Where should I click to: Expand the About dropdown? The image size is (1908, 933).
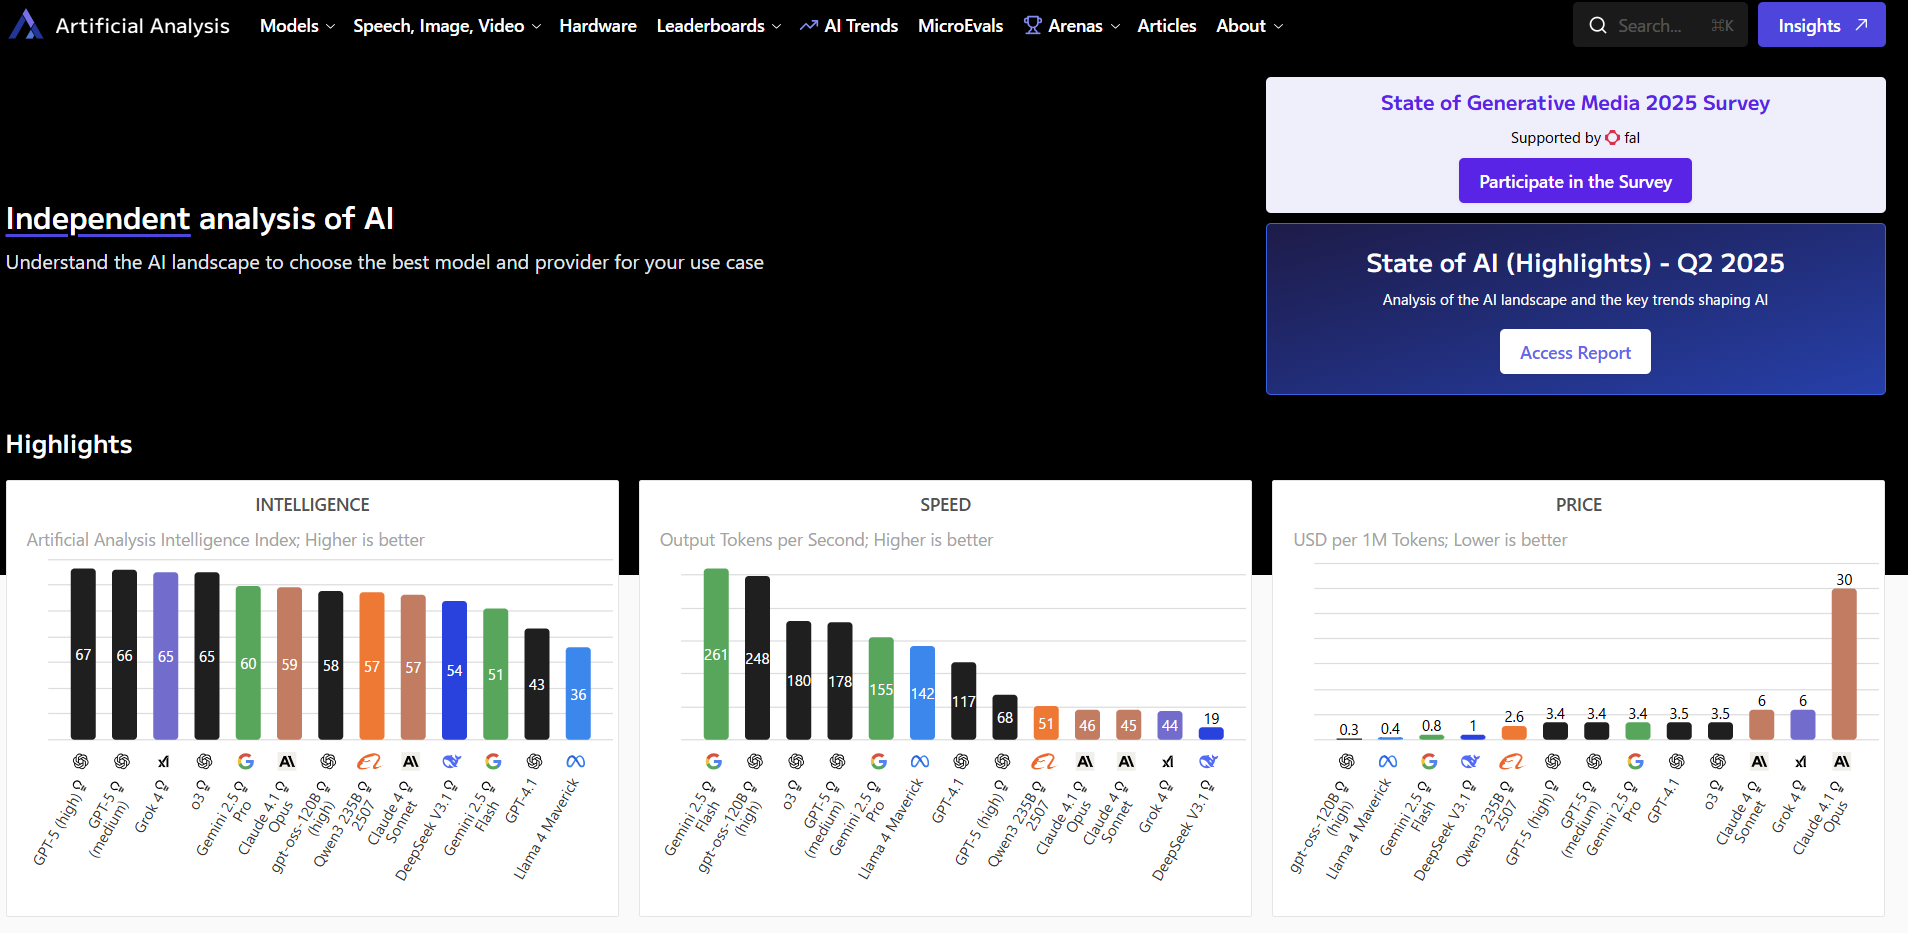[1249, 26]
